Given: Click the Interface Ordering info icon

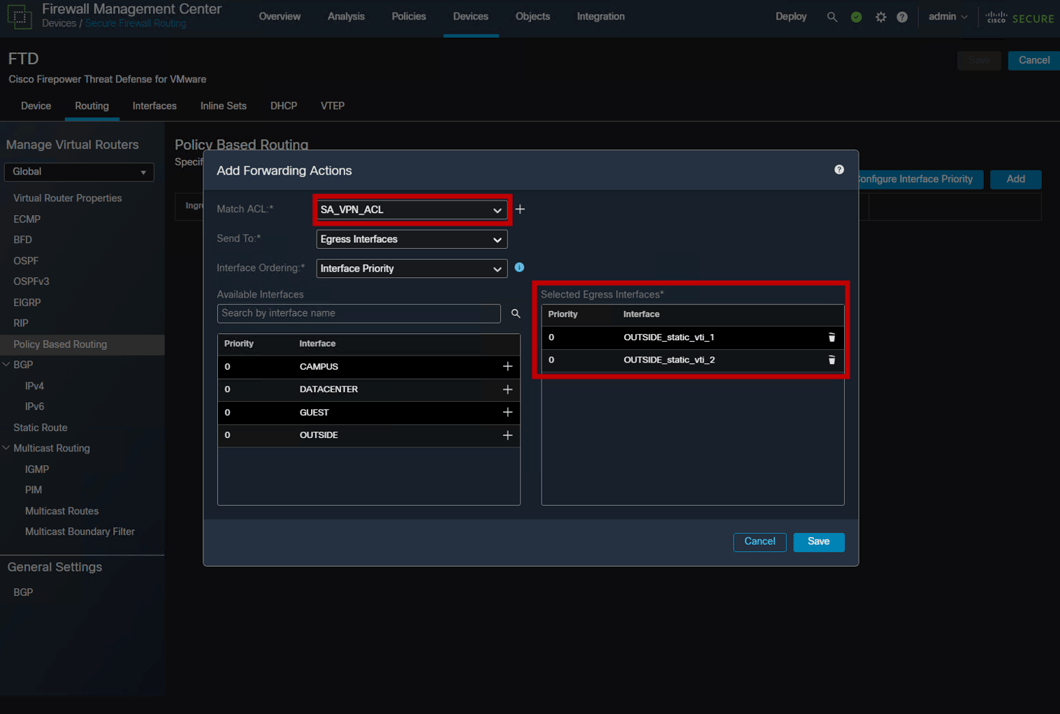Looking at the screenshot, I should coord(519,268).
